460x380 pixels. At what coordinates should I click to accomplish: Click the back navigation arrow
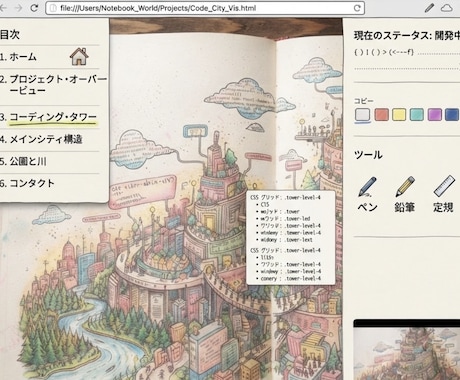(x=3, y=8)
